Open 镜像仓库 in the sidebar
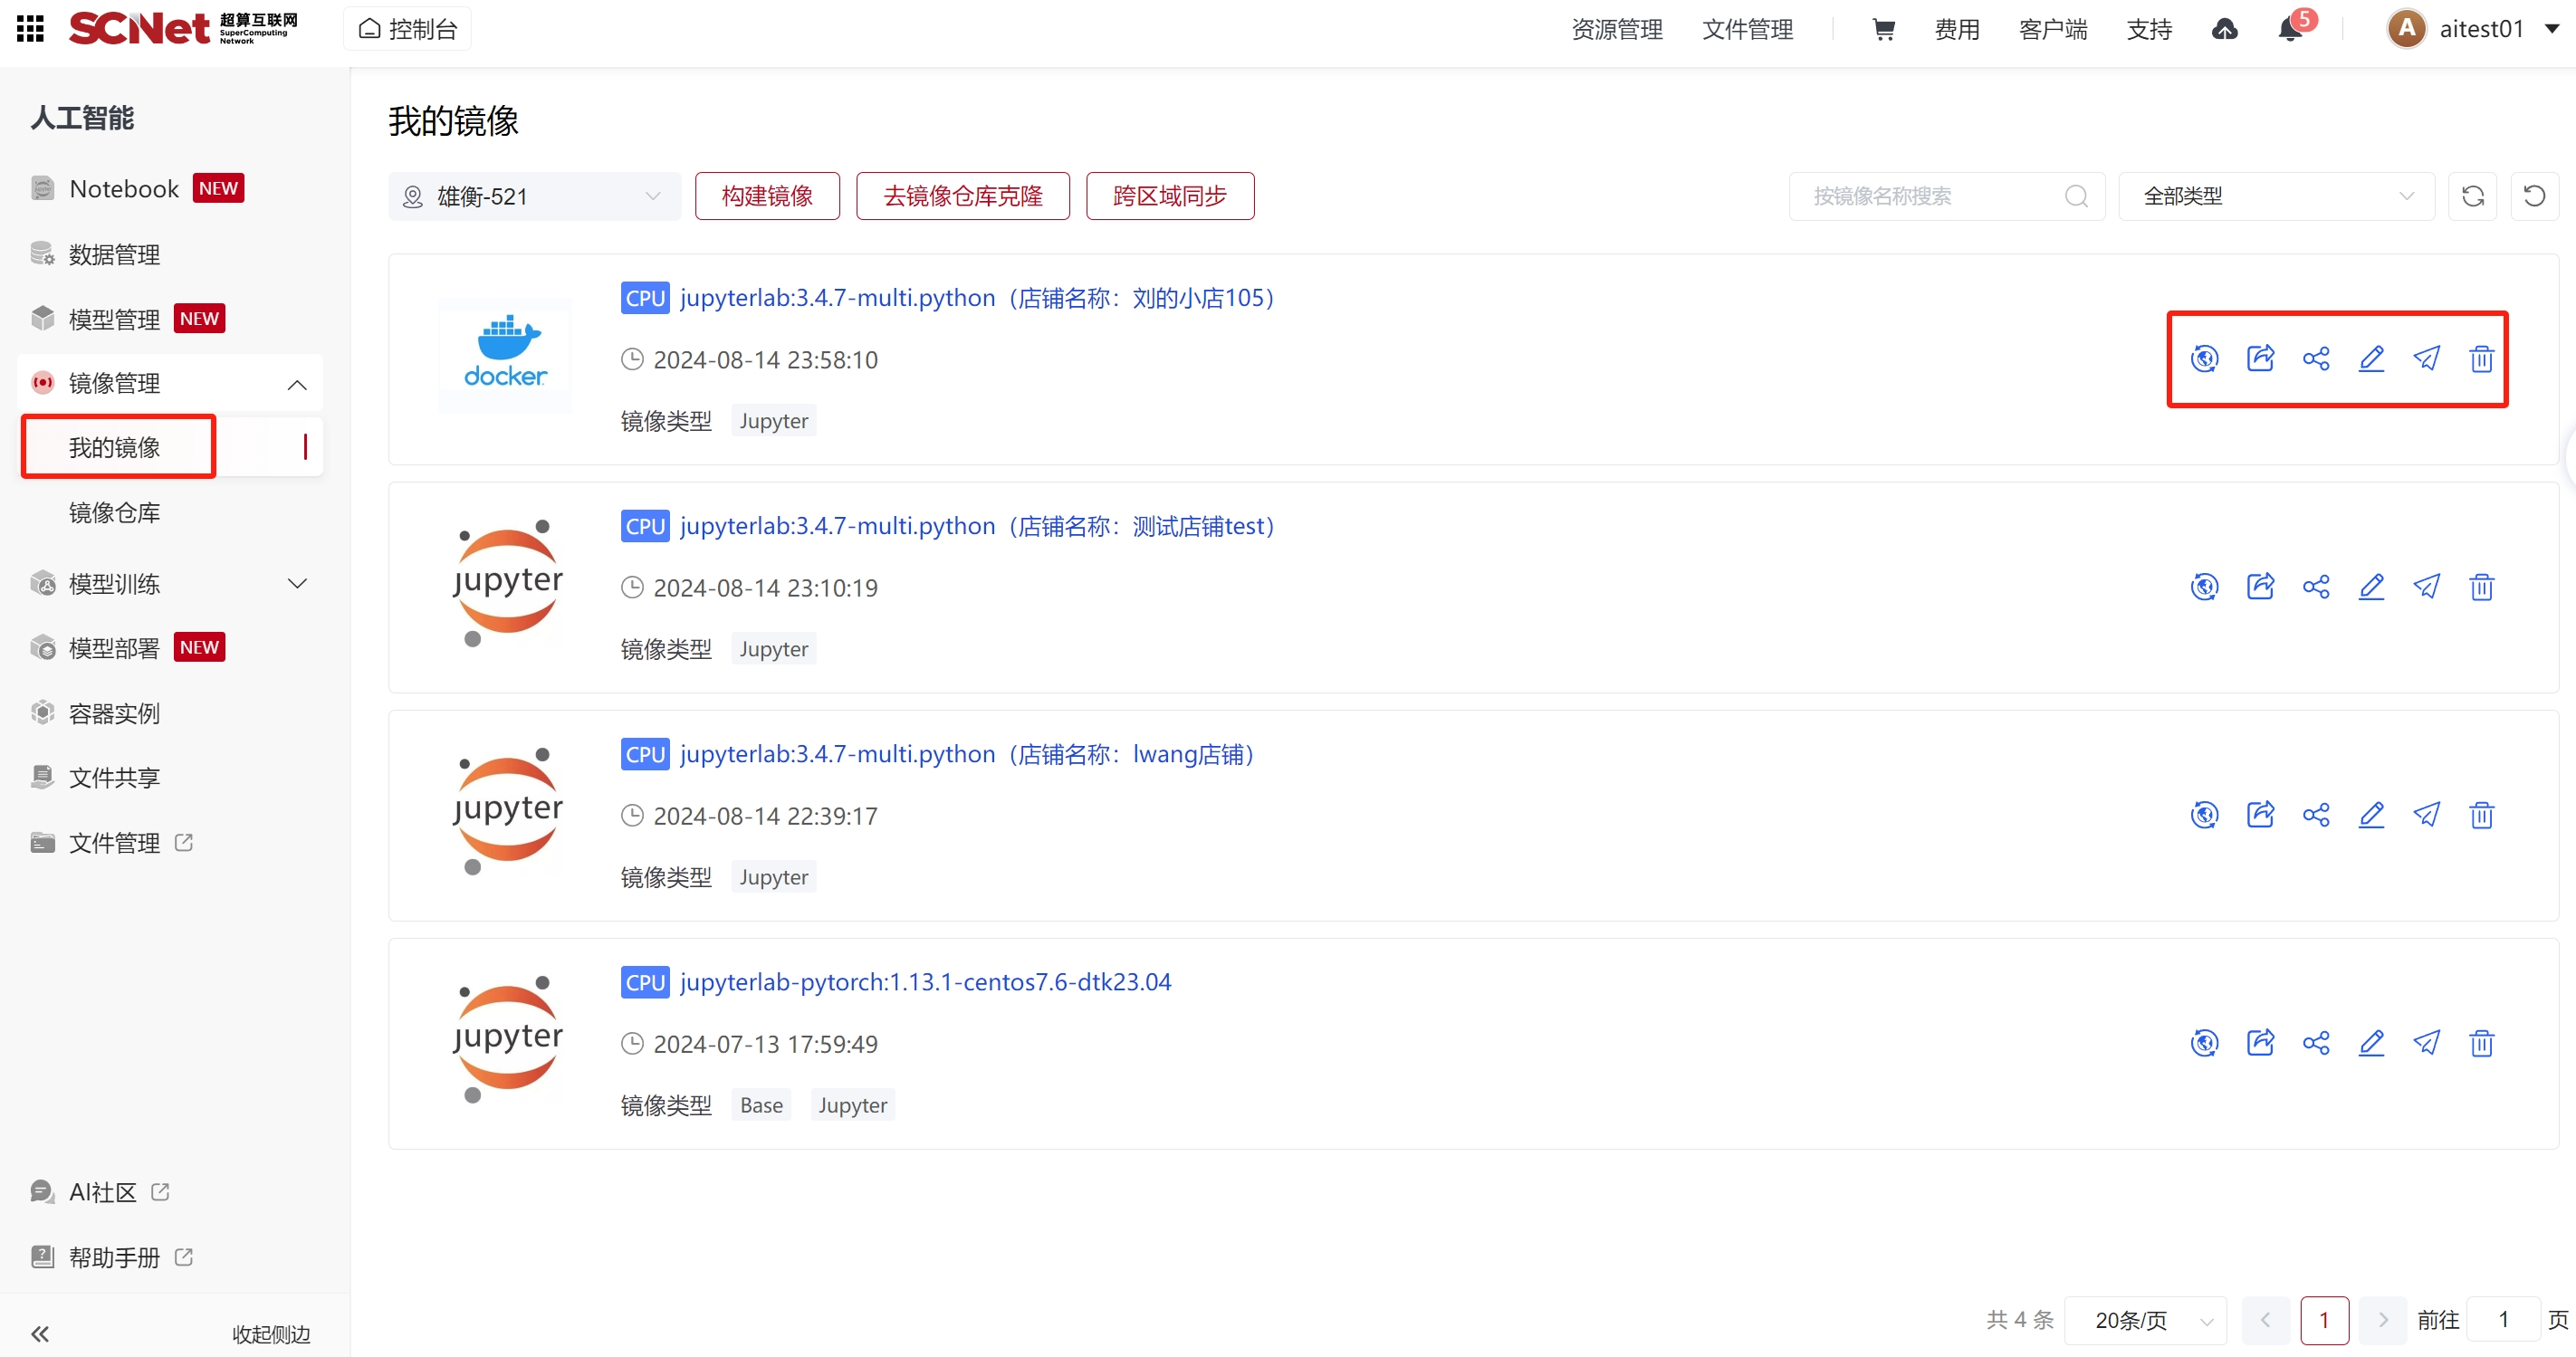2576x1357 pixels. pyautogui.click(x=115, y=513)
